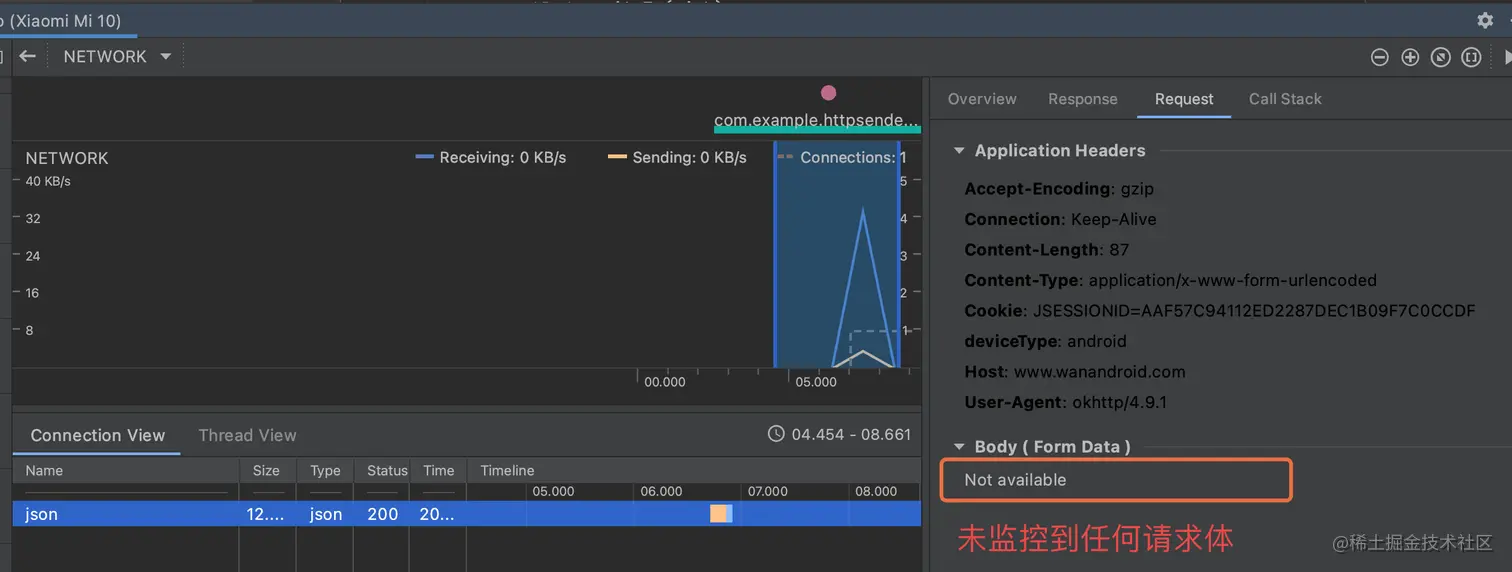Click the Not available body text
The image size is (1512, 572).
point(1015,480)
